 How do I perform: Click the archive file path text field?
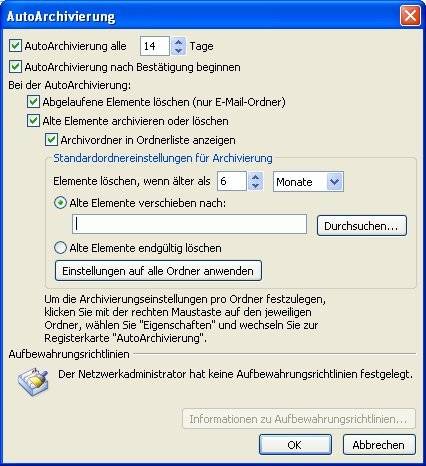189,224
